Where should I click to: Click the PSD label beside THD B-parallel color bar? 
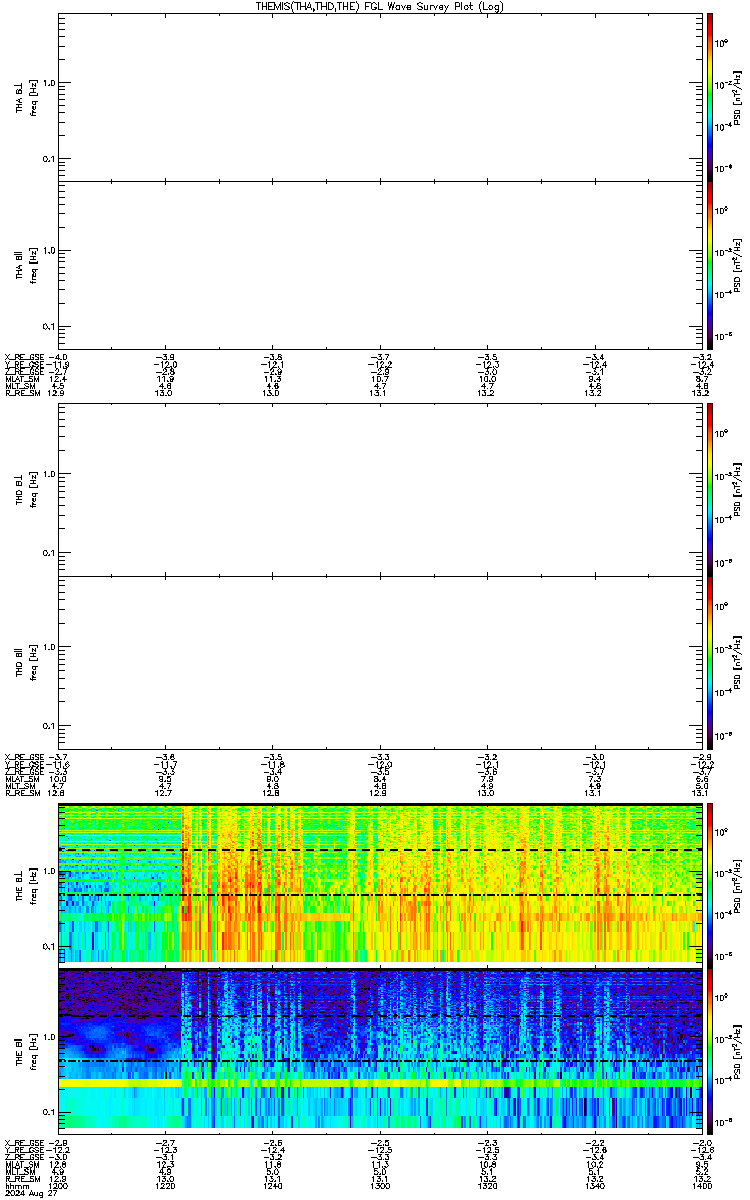tap(737, 661)
